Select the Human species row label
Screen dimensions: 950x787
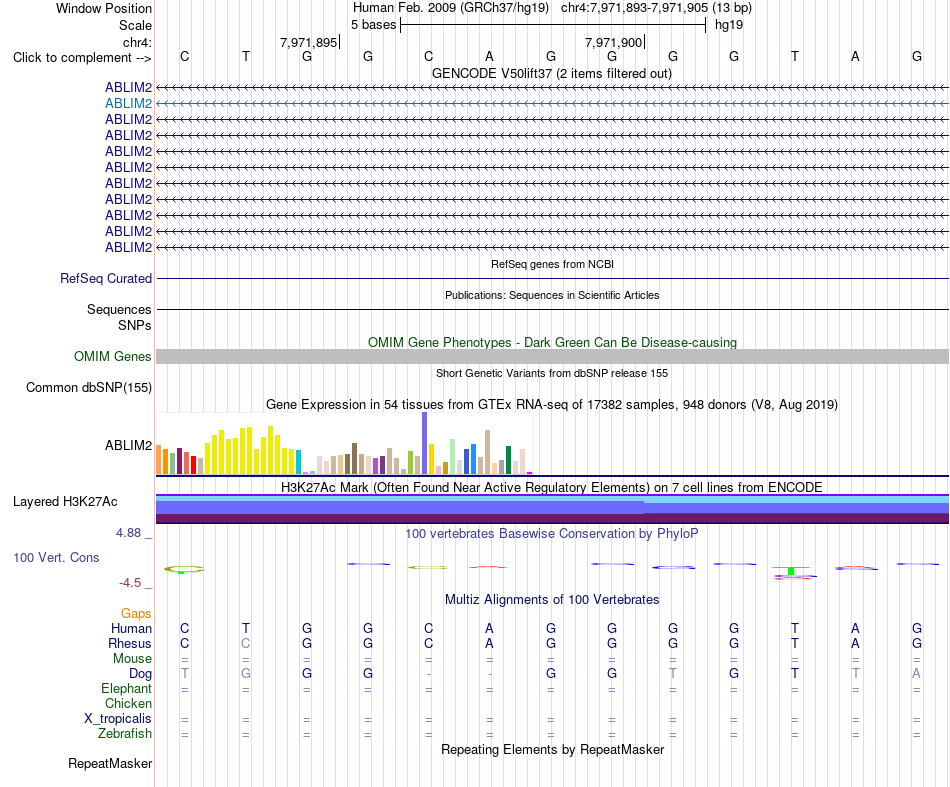point(131,629)
